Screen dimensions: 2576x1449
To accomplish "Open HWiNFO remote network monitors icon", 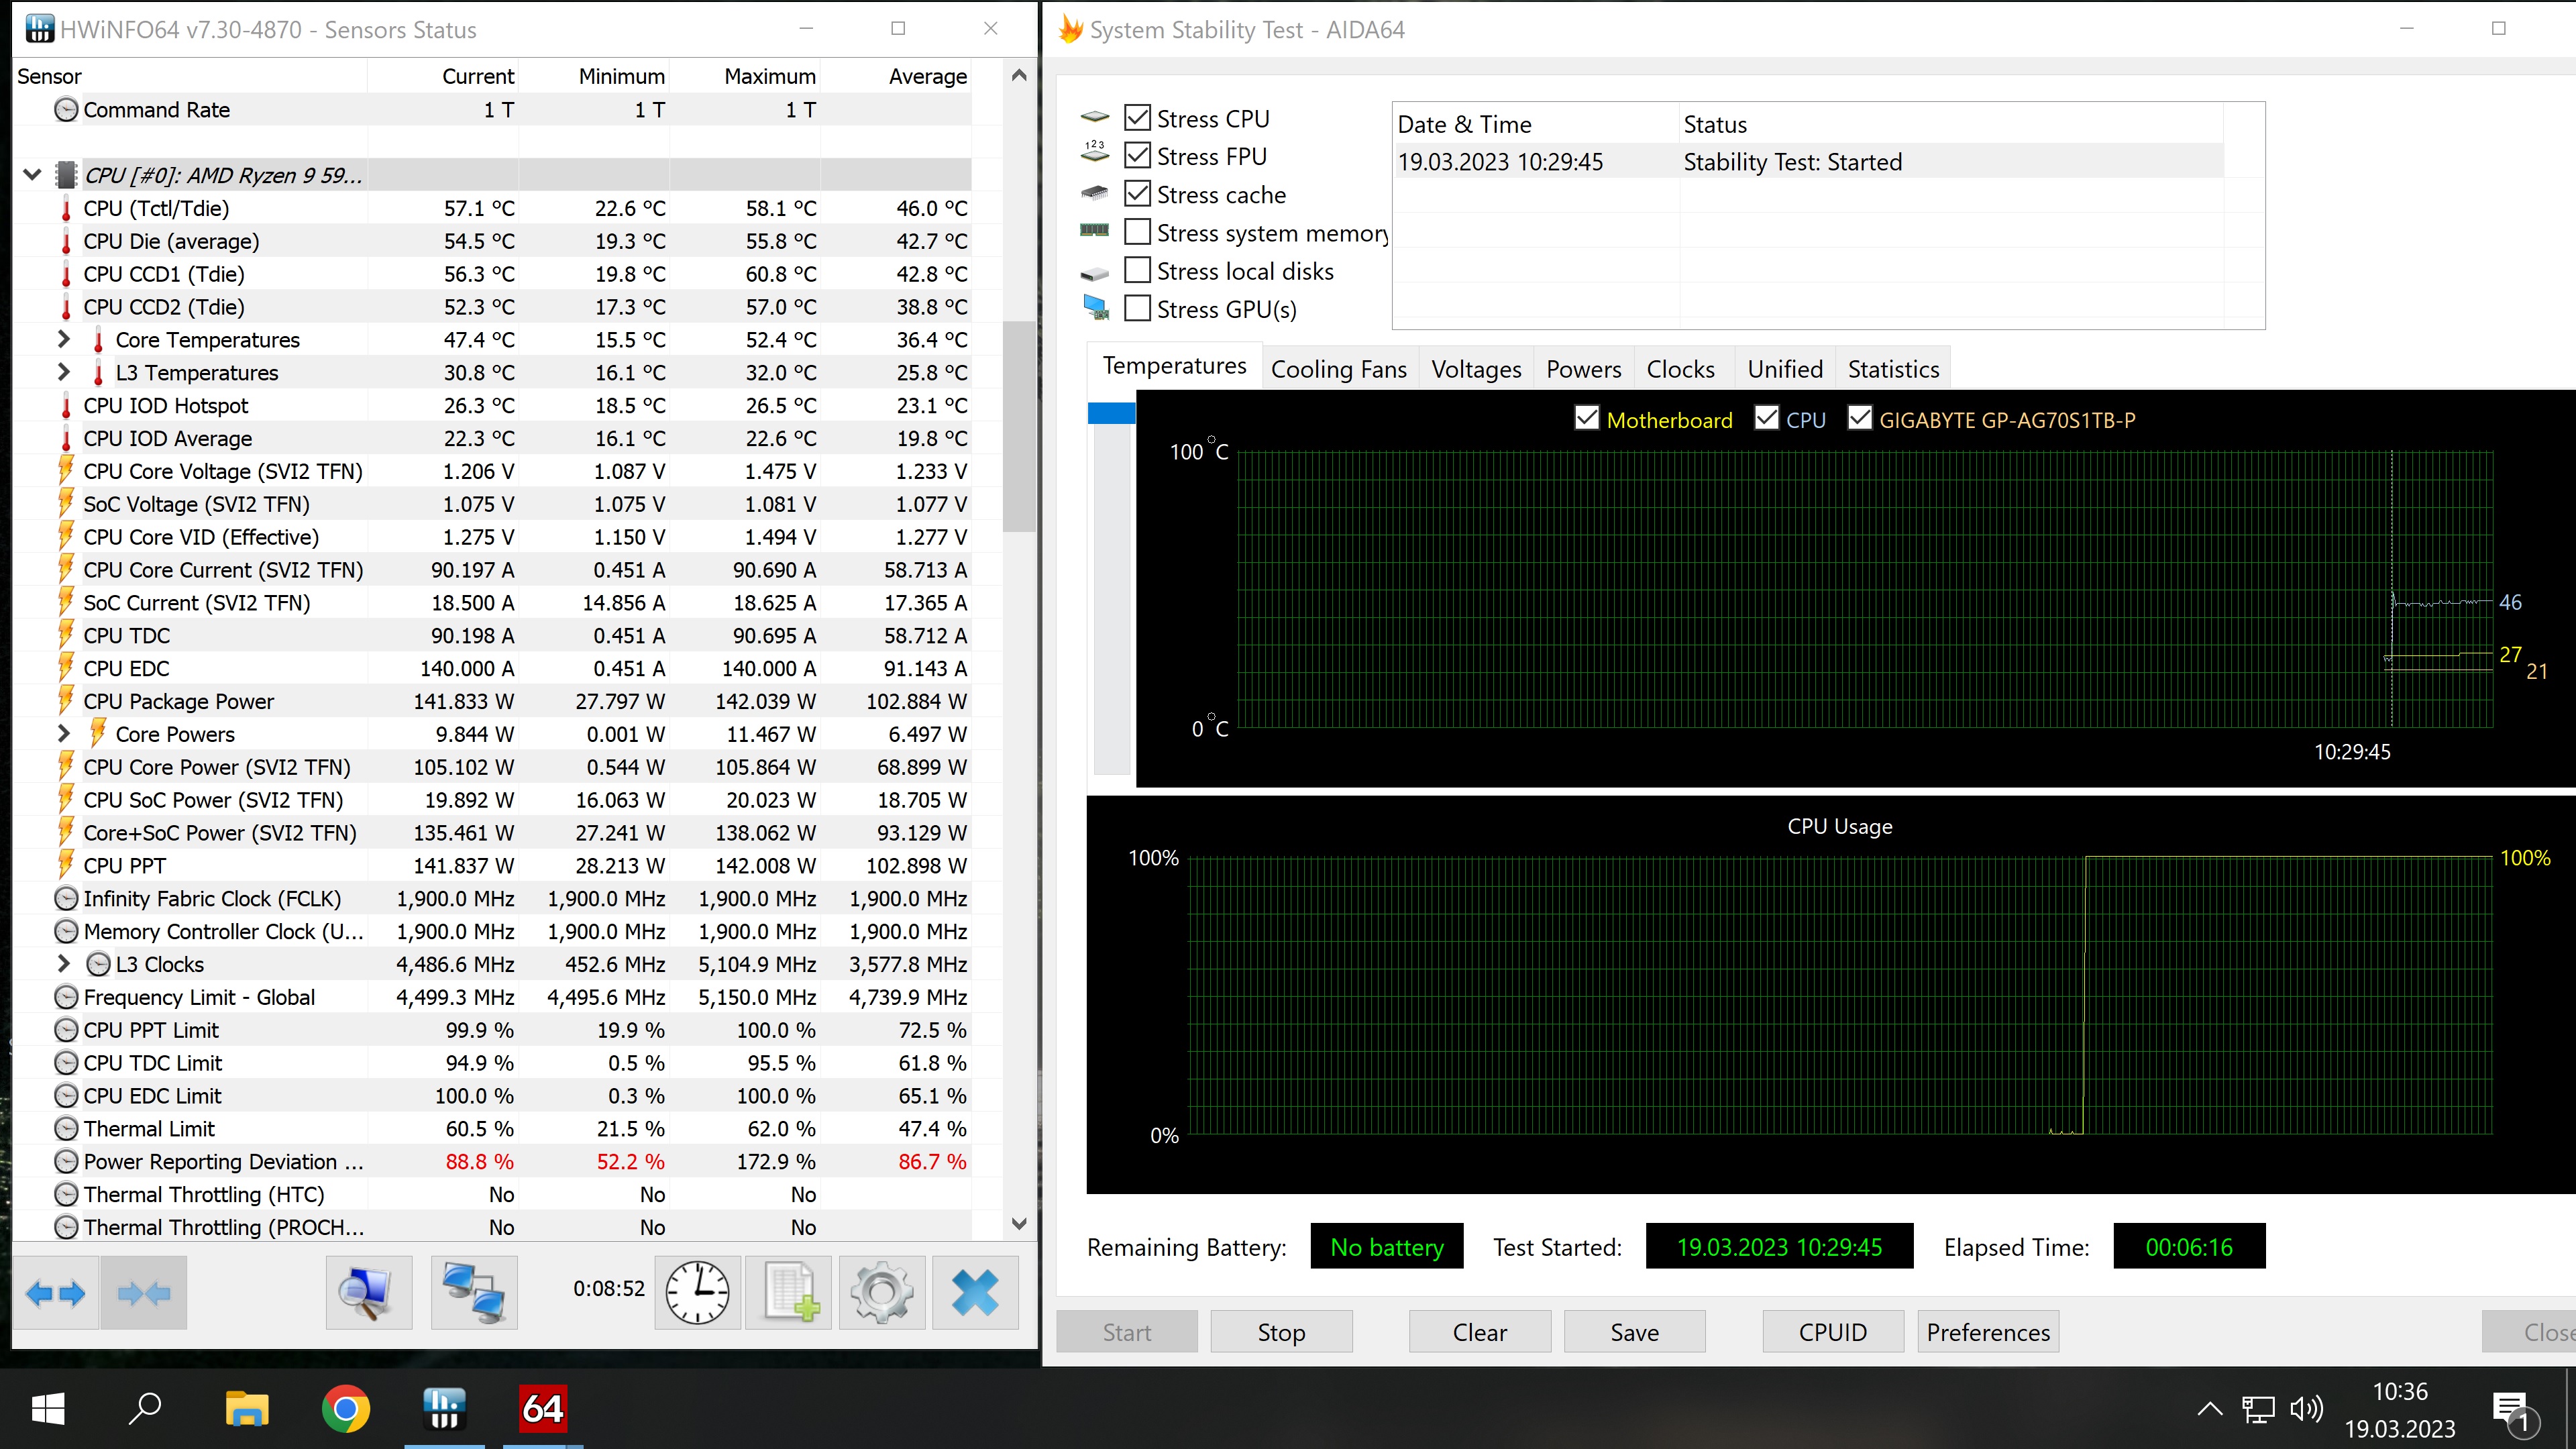I will 474,1293.
